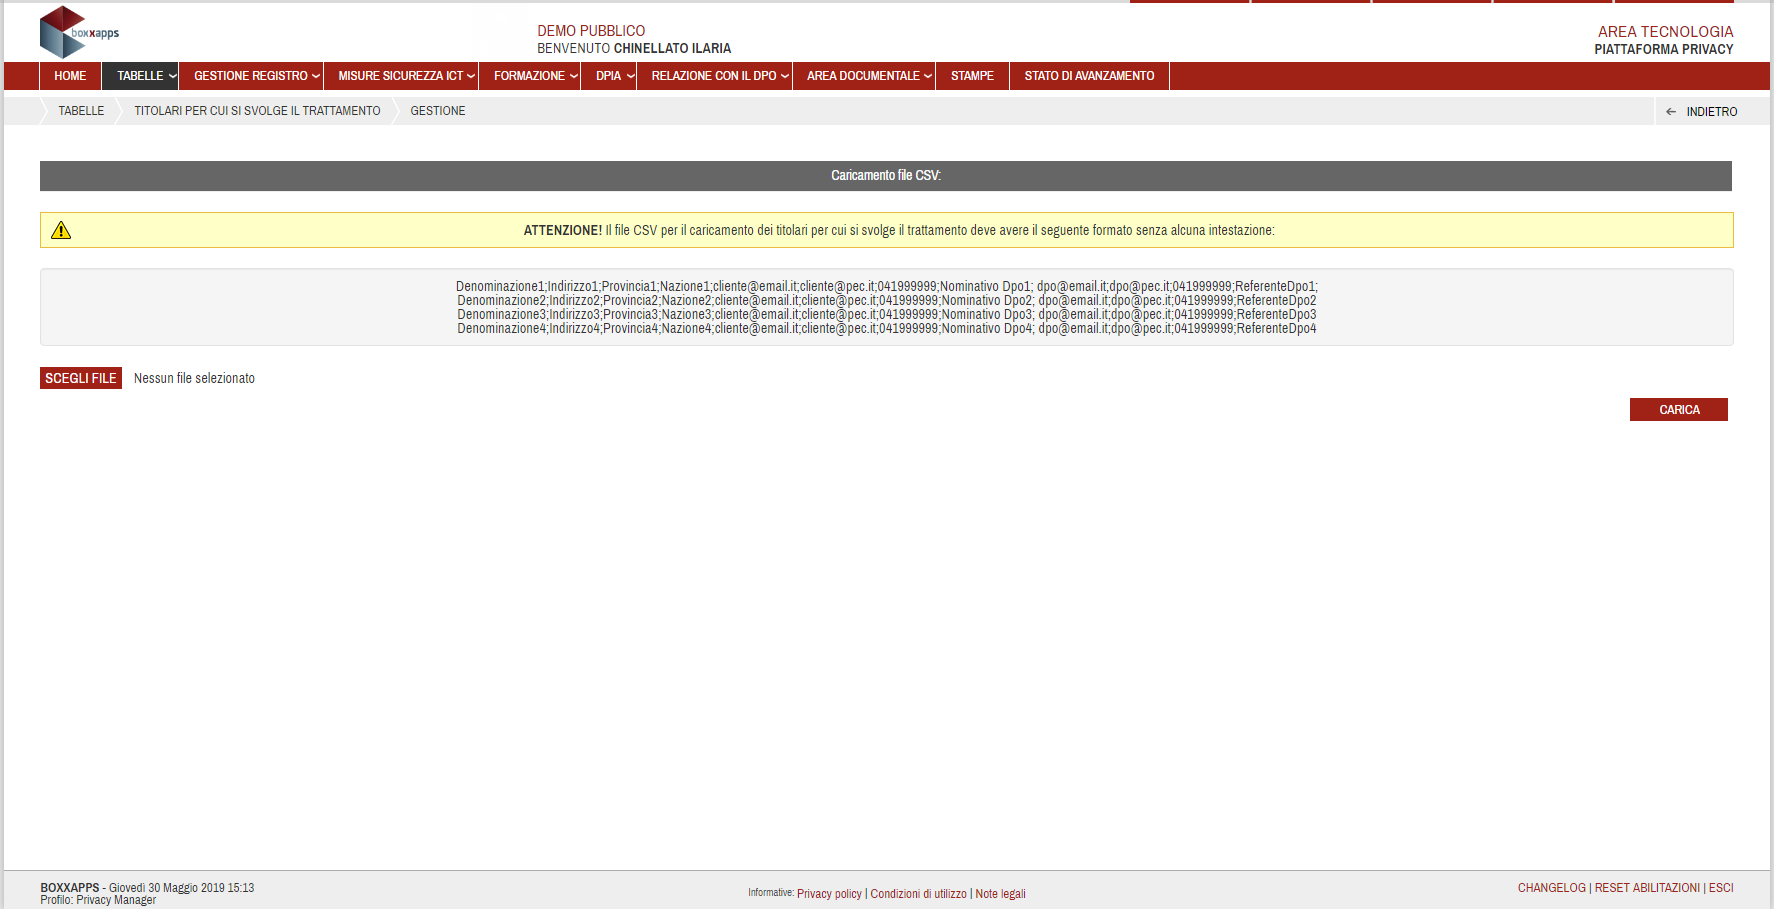The image size is (1774, 909).
Task: Click the GESTIONE breadcrumb
Action: coord(438,111)
